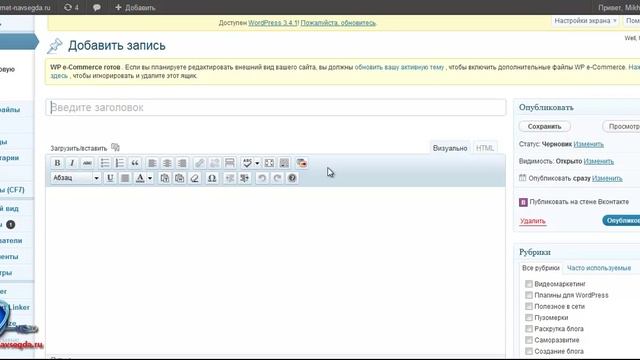Image resolution: width=640 pixels, height=360 pixels.
Task: Insert the More tag
Action: [x=229, y=163]
